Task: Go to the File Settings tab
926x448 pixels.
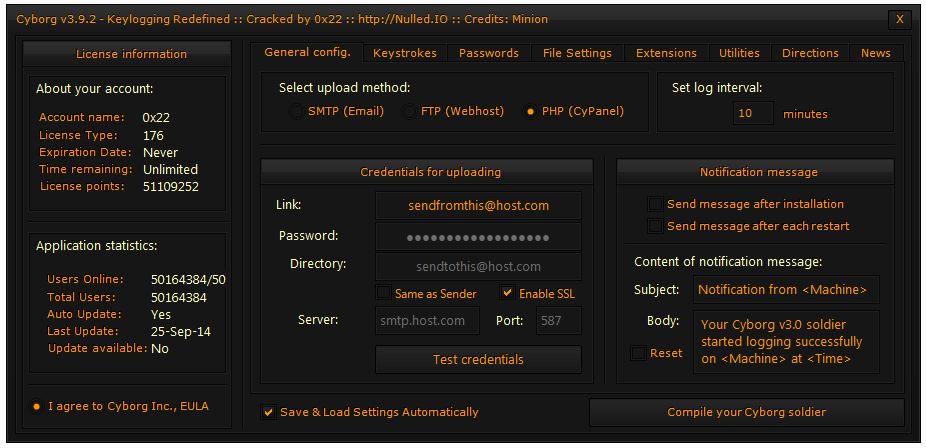Action: (577, 53)
